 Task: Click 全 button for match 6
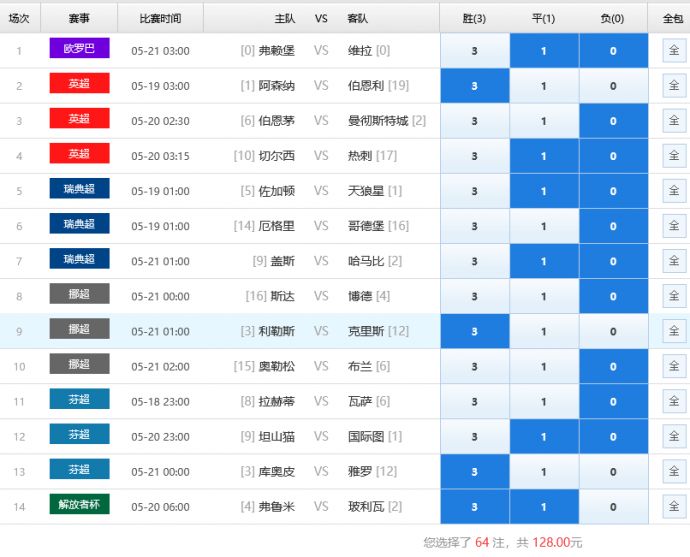pyautogui.click(x=674, y=226)
